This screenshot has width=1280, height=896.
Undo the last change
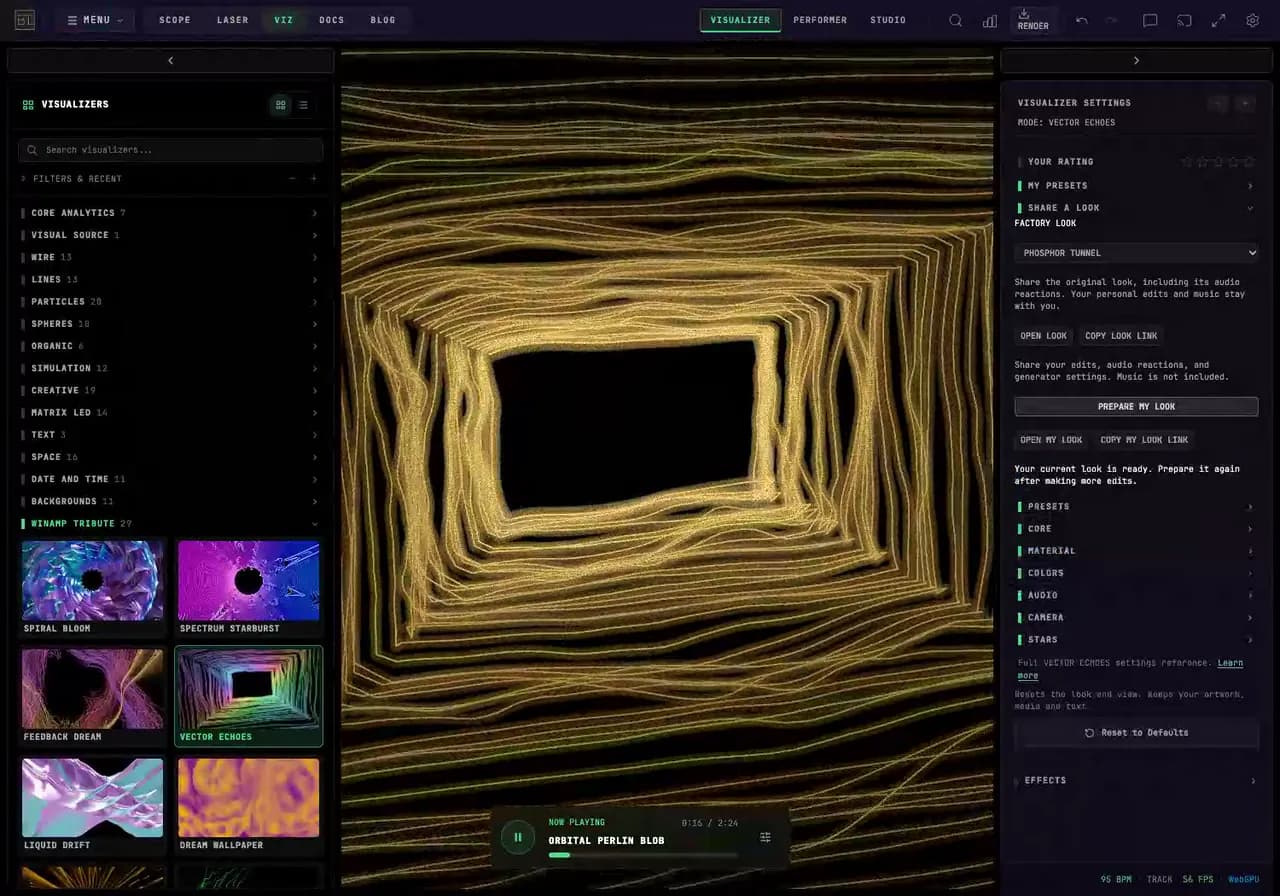click(1082, 20)
